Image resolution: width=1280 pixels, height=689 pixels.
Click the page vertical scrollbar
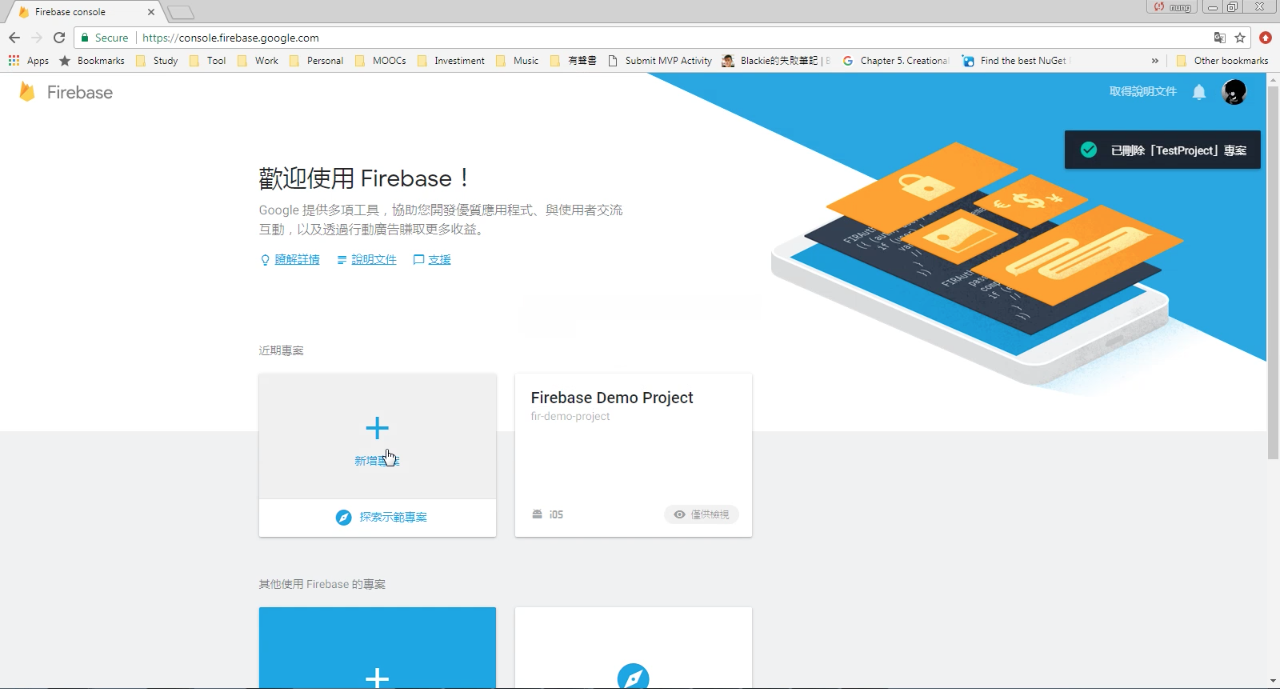pyautogui.click(x=1273, y=270)
